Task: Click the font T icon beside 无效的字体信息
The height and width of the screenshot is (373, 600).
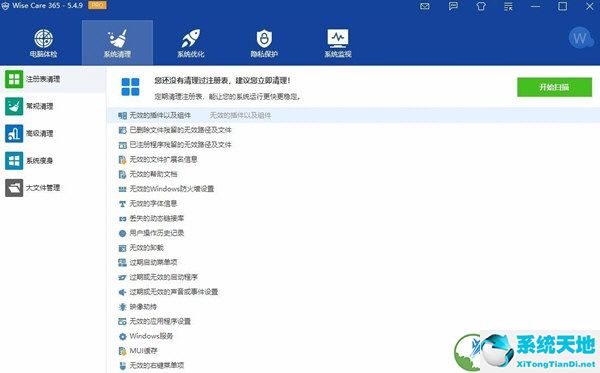Action: pos(122,204)
